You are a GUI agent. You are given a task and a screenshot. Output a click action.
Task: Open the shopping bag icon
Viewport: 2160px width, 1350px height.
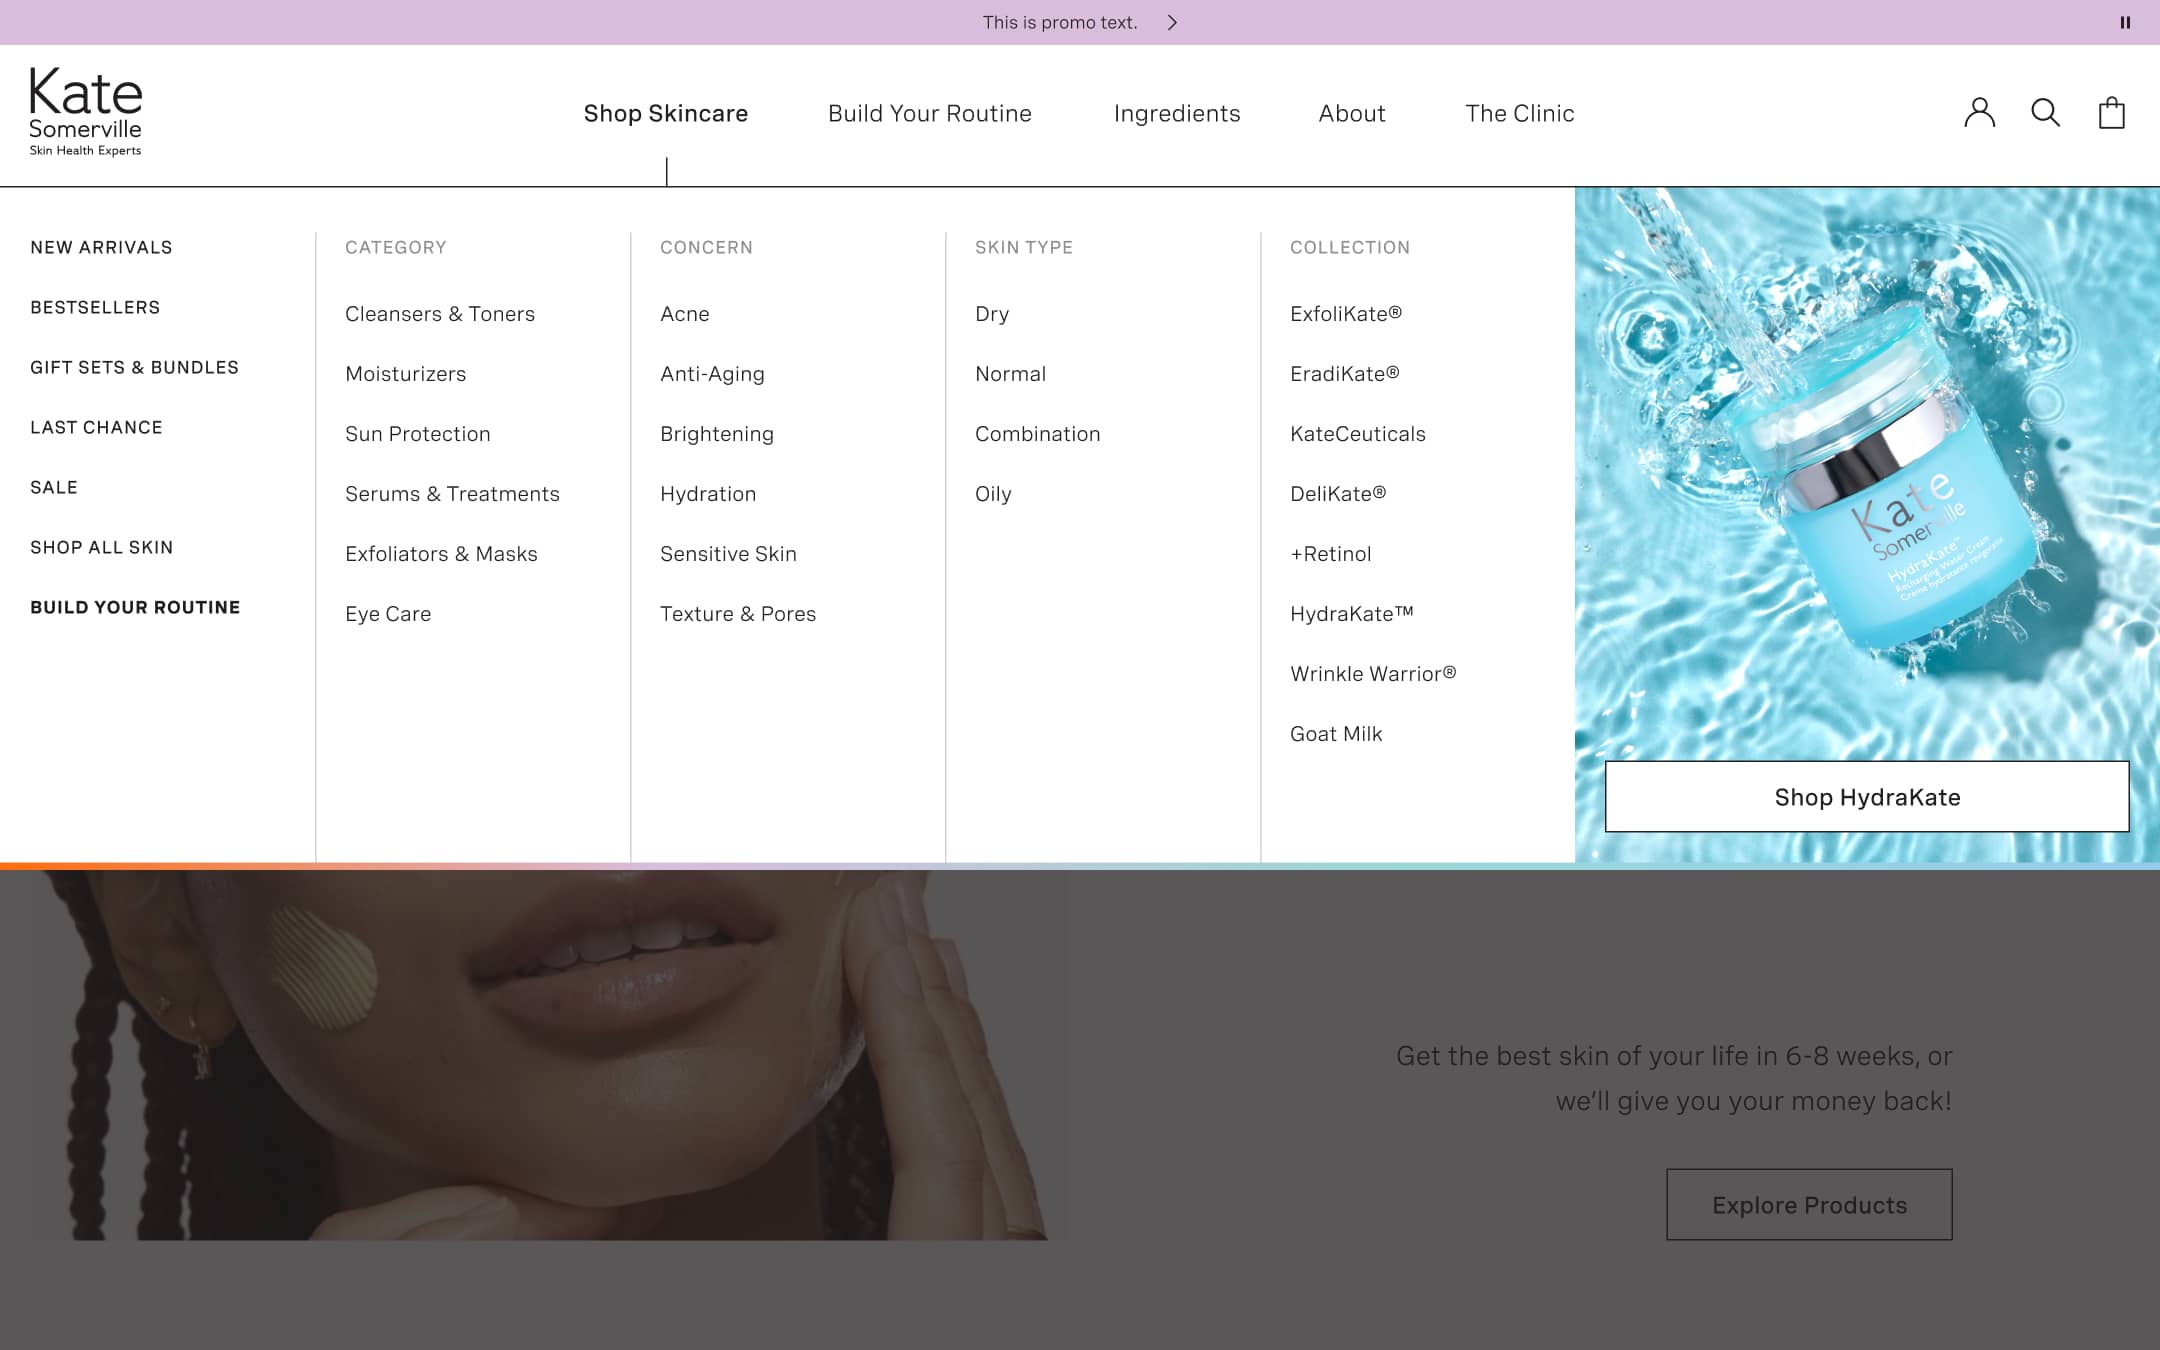pyautogui.click(x=2112, y=113)
